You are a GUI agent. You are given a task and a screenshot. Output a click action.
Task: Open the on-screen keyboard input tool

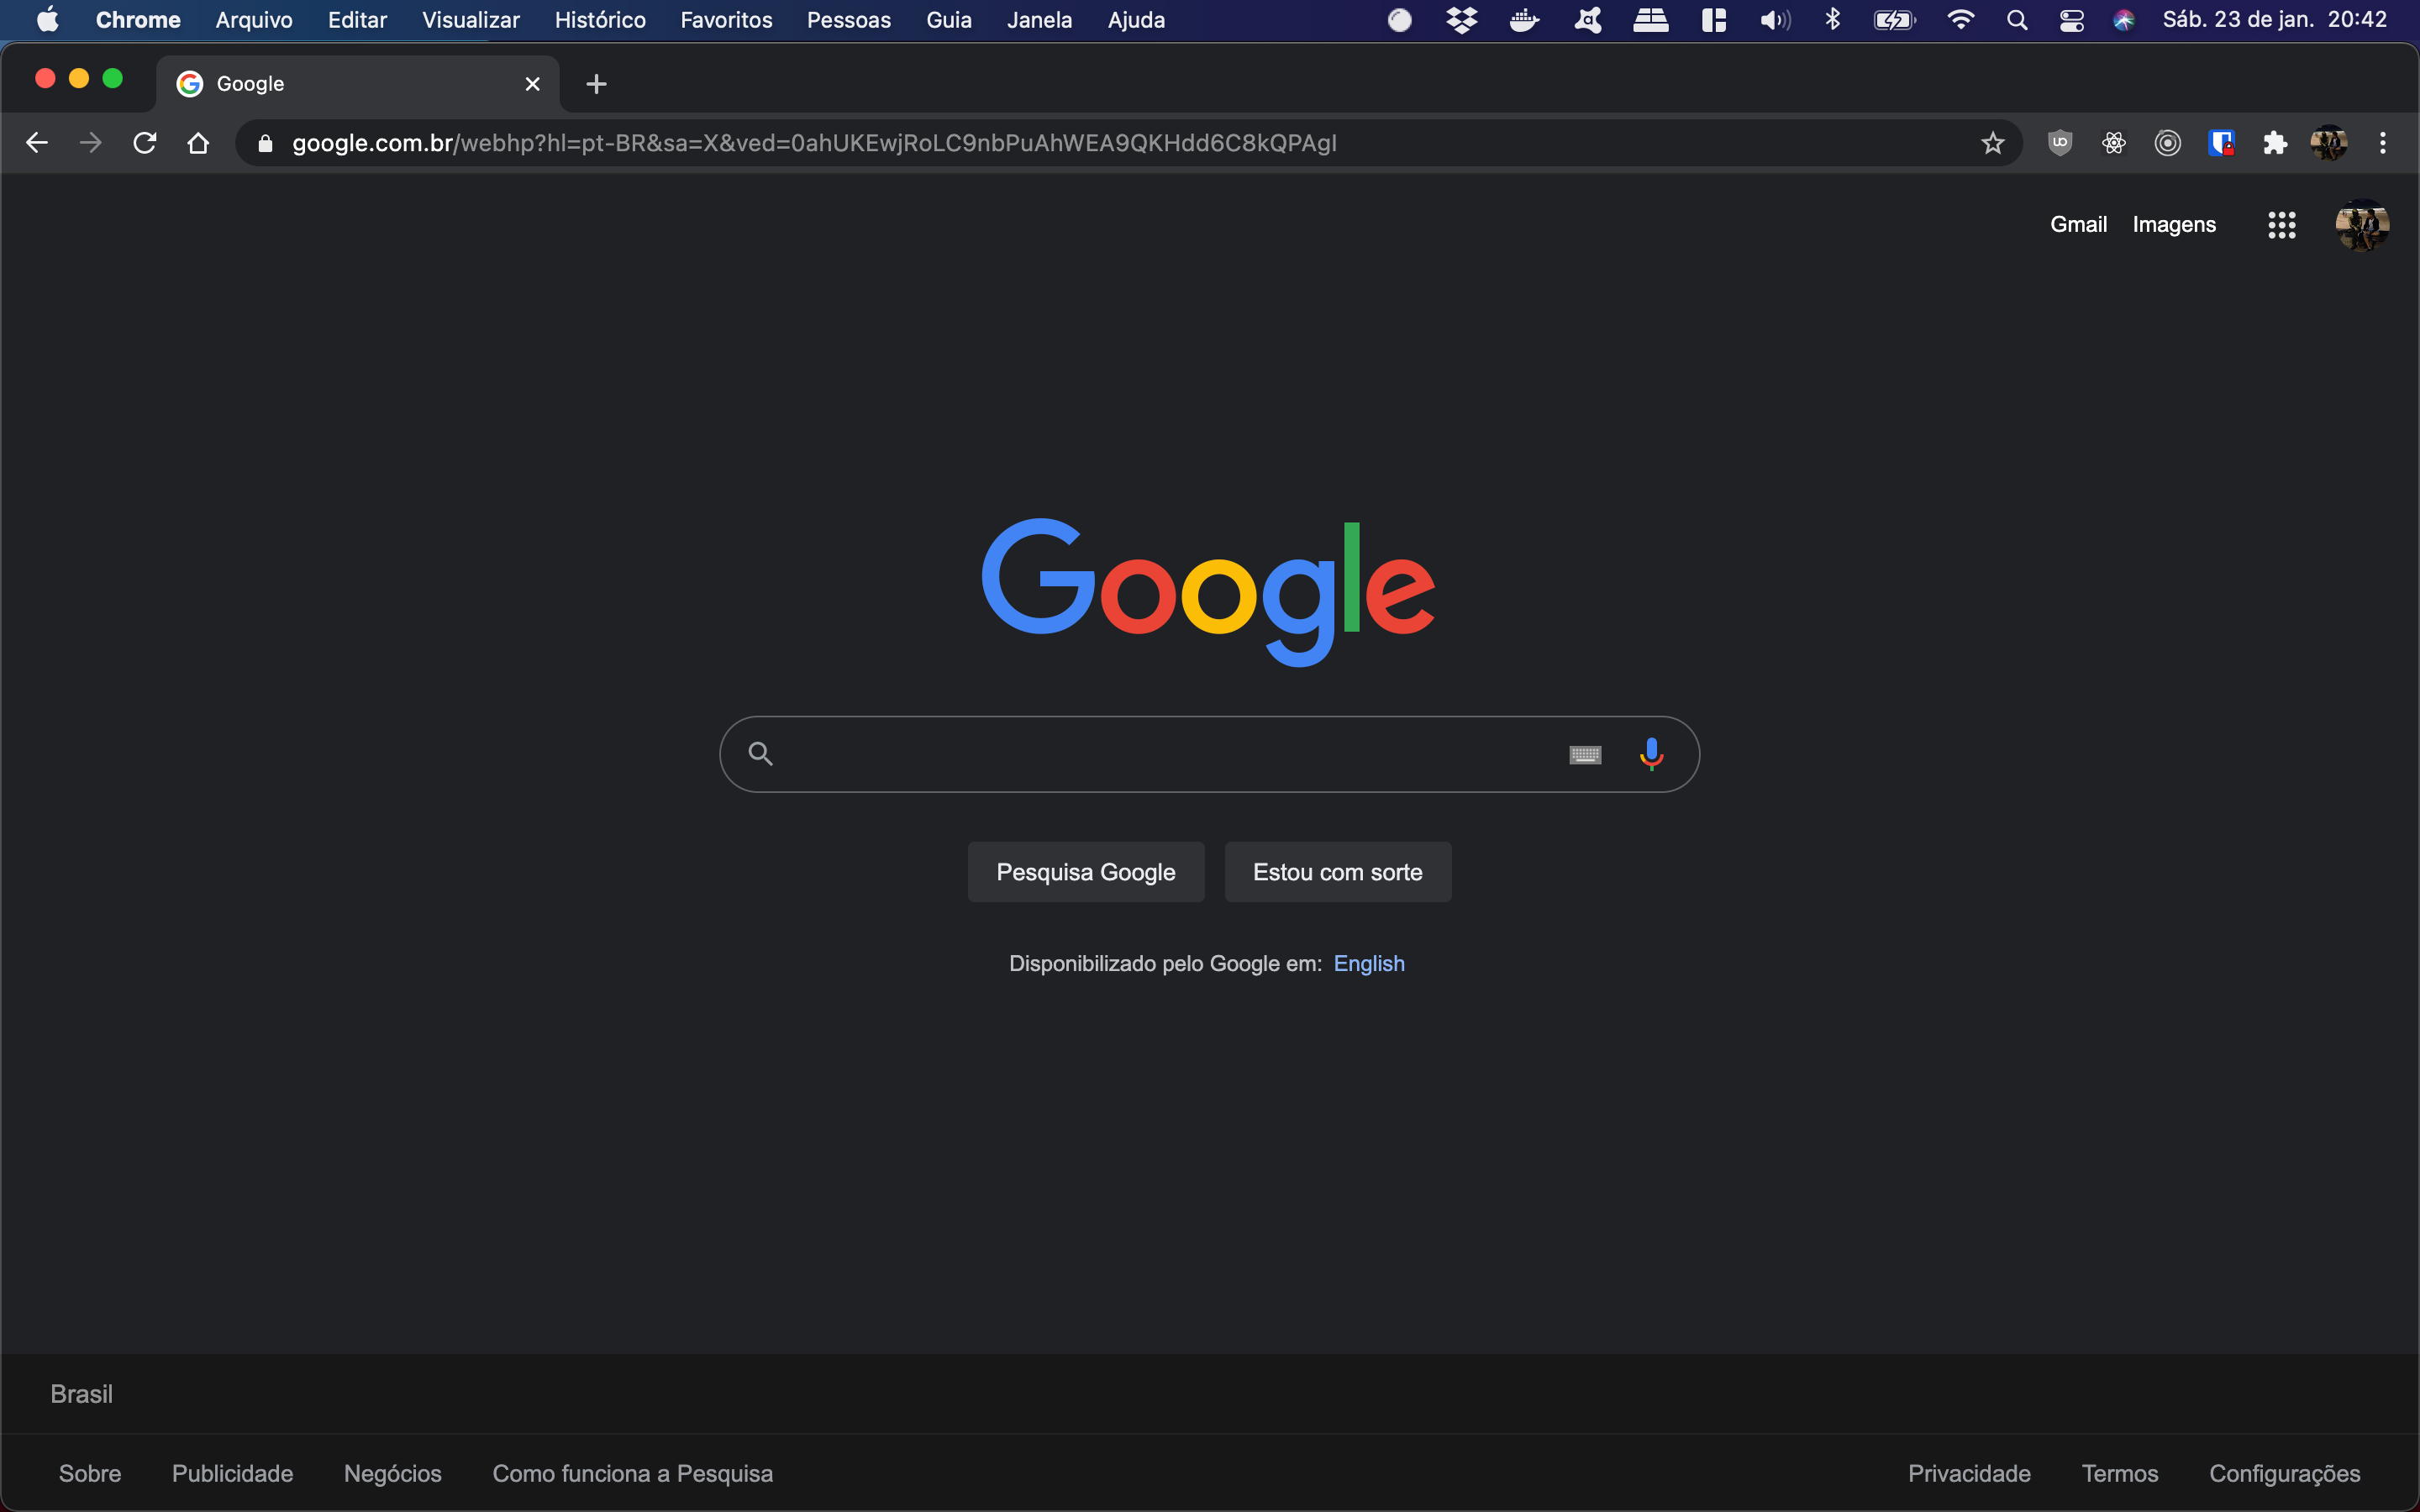(x=1585, y=755)
